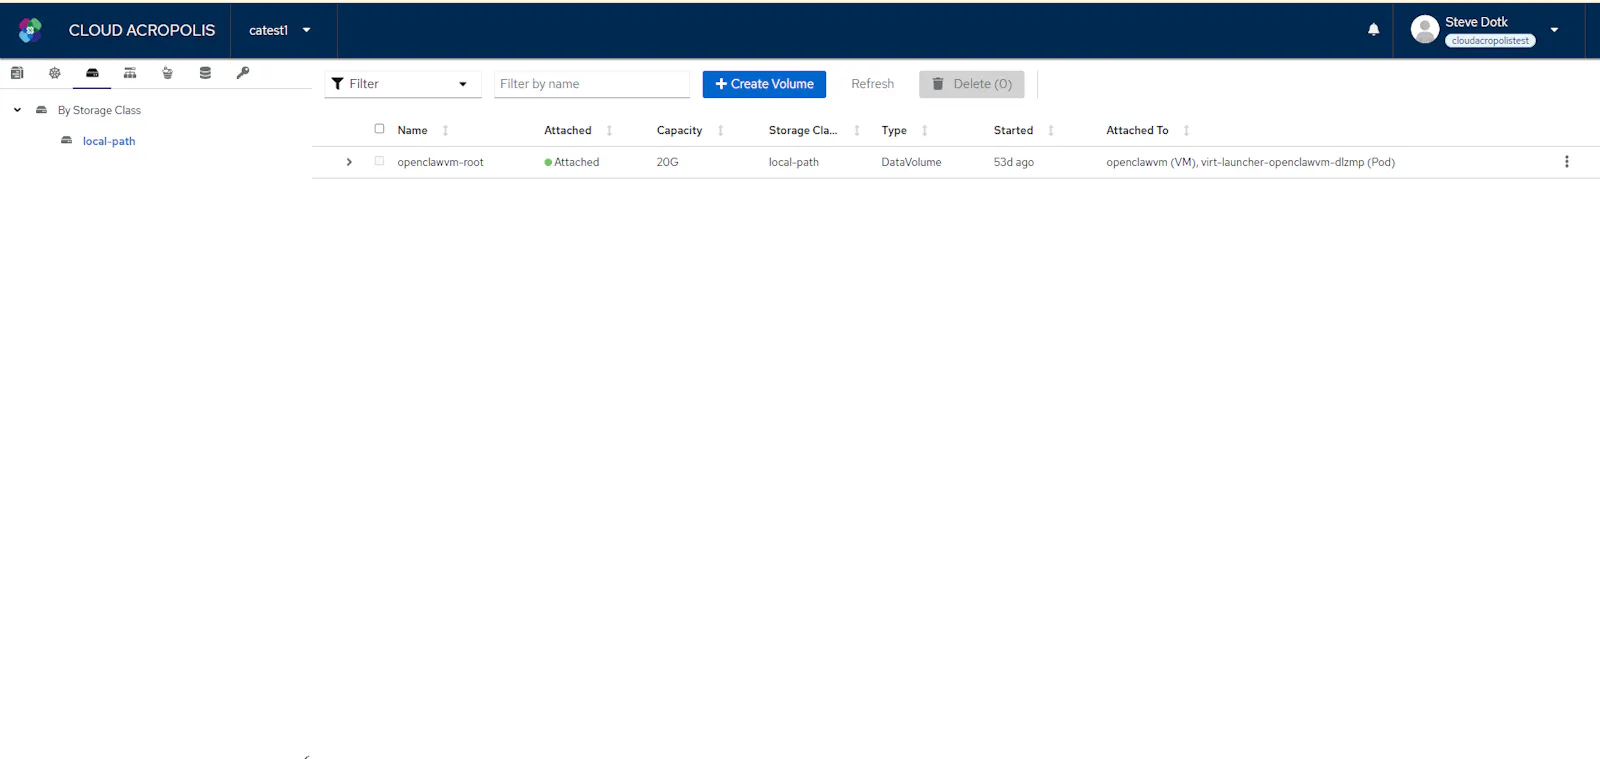This screenshot has height=759, width=1600.
Task: Open the network load-balancer tab icon
Action: click(130, 73)
